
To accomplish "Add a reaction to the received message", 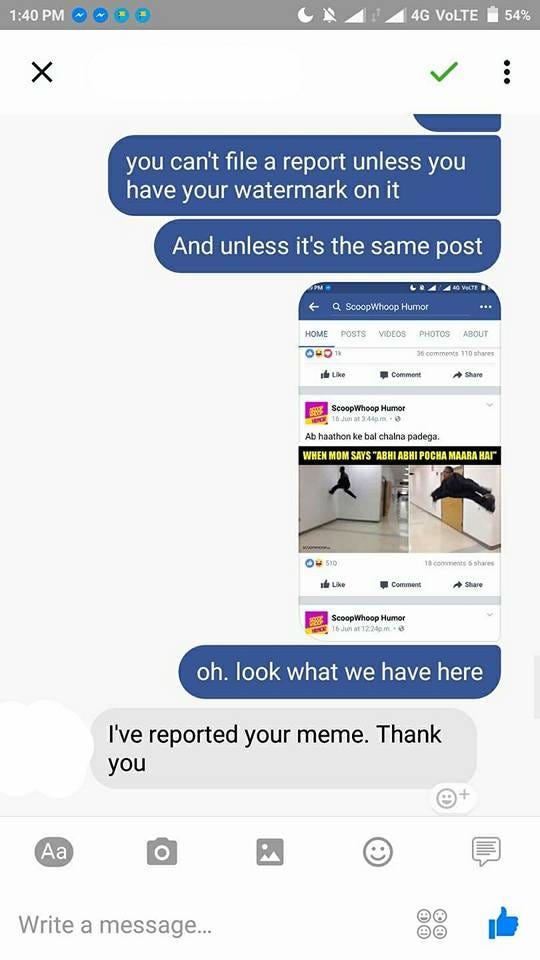I will click(x=452, y=797).
